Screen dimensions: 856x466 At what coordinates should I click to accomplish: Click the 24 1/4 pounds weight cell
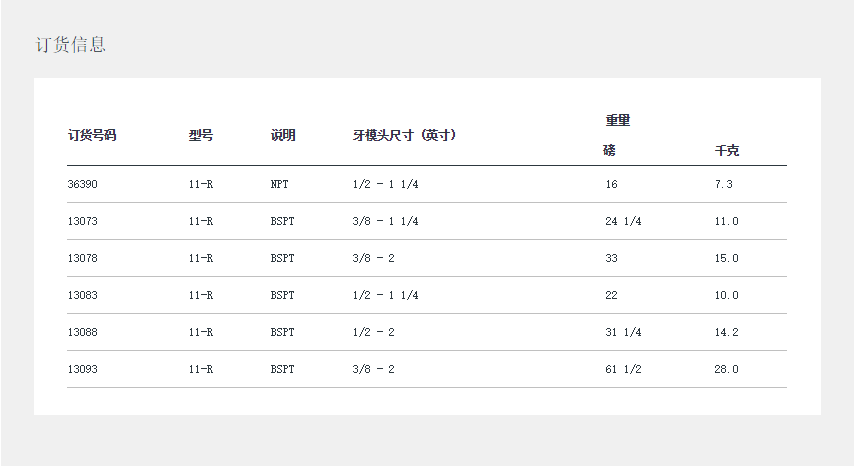(x=623, y=221)
